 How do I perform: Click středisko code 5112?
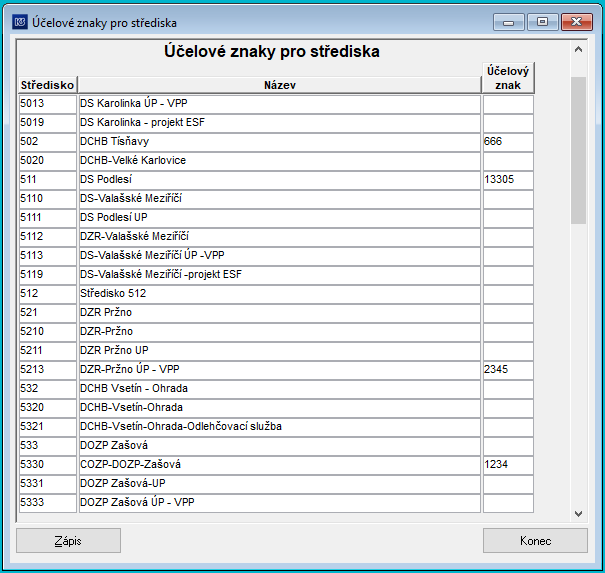[48, 237]
